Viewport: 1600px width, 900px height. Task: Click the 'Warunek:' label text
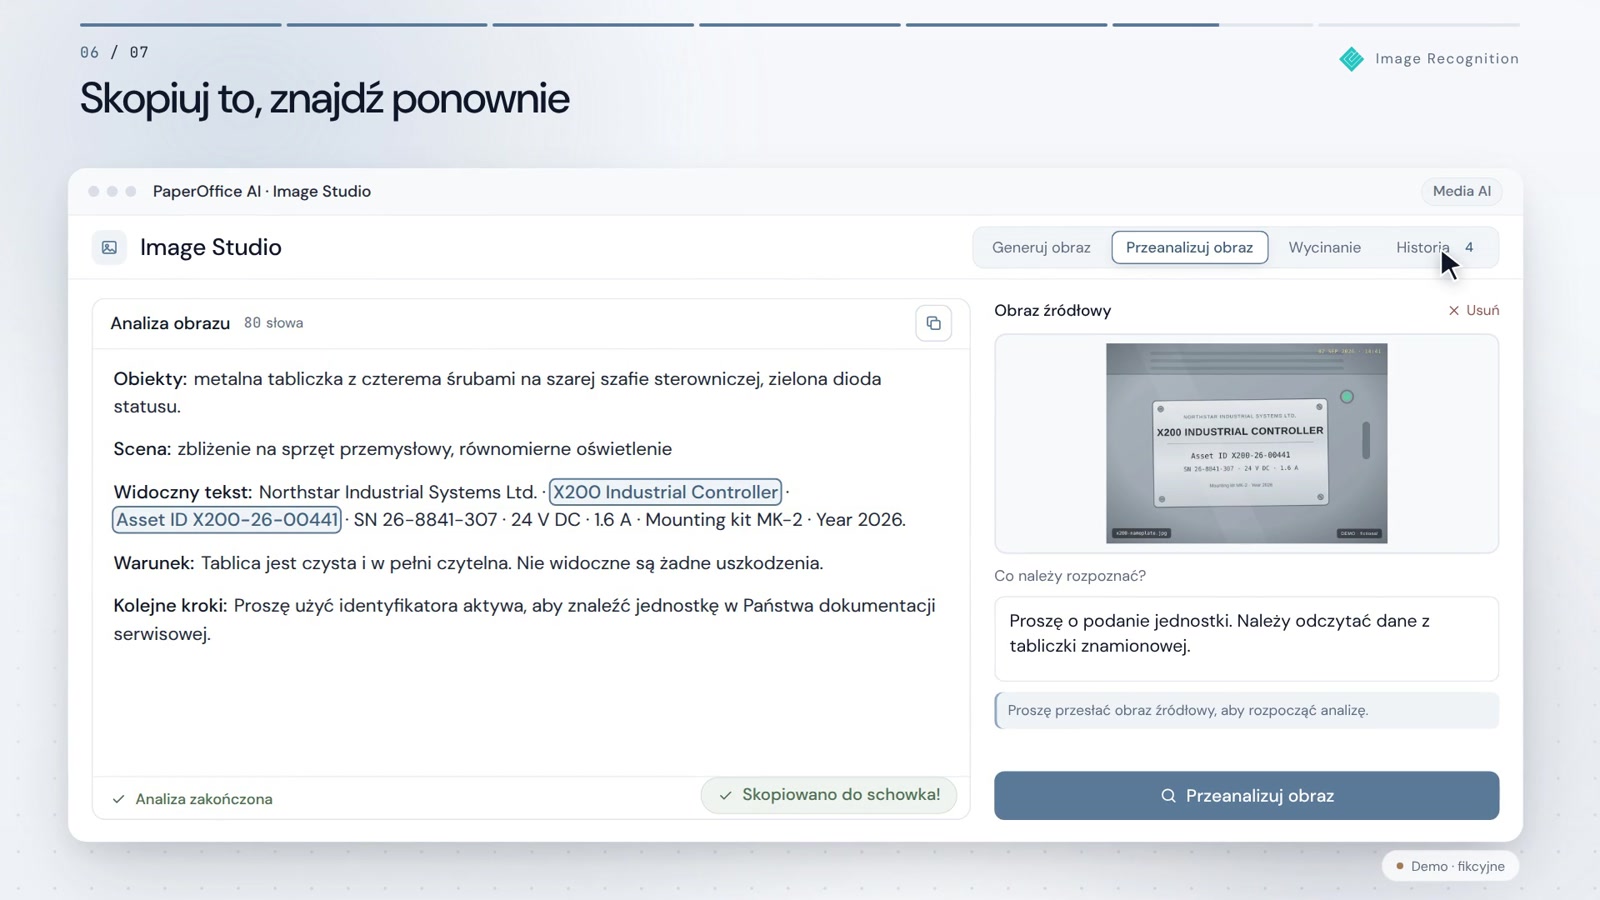(x=153, y=563)
